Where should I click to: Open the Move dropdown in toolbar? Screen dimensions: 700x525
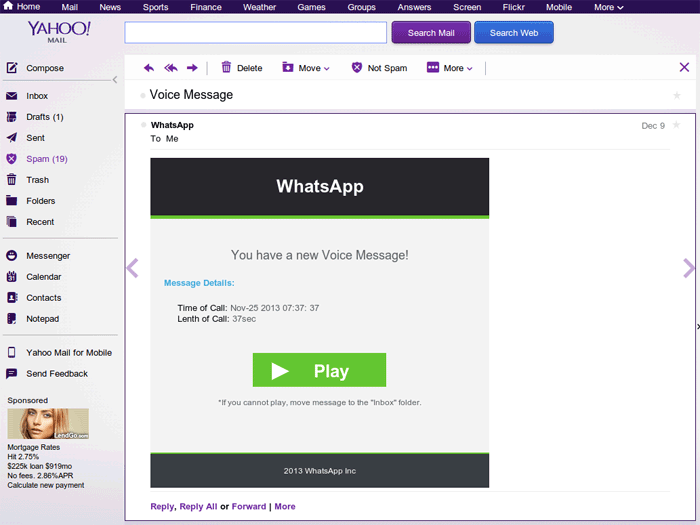point(306,68)
